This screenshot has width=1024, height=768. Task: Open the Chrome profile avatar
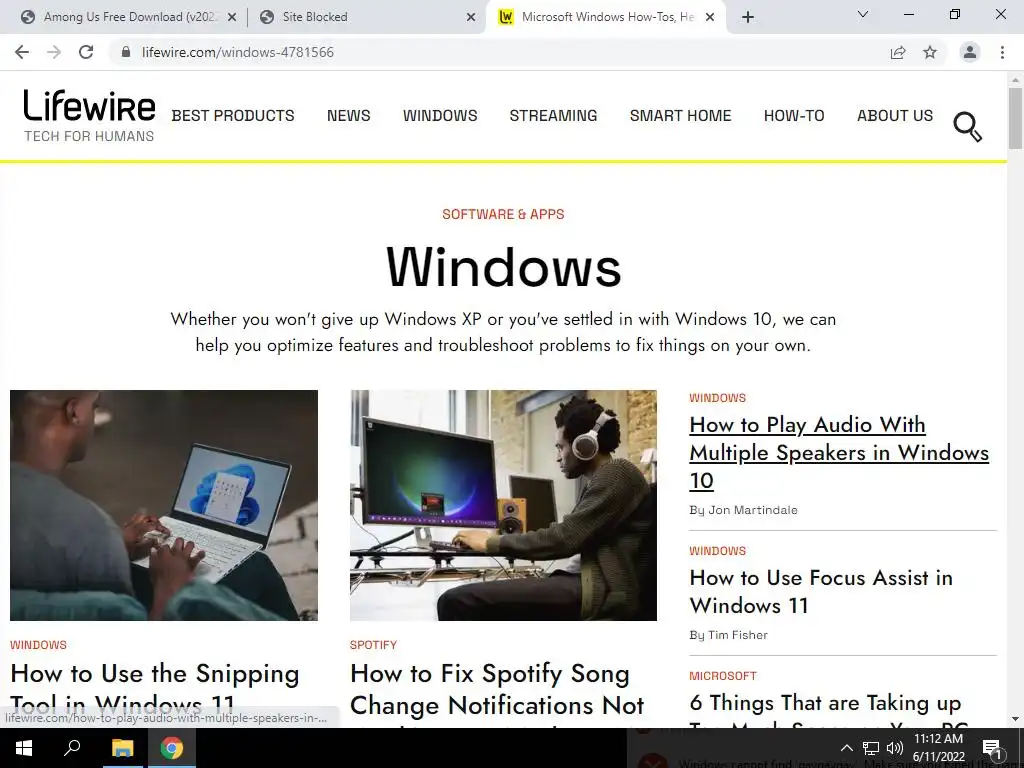pos(970,52)
